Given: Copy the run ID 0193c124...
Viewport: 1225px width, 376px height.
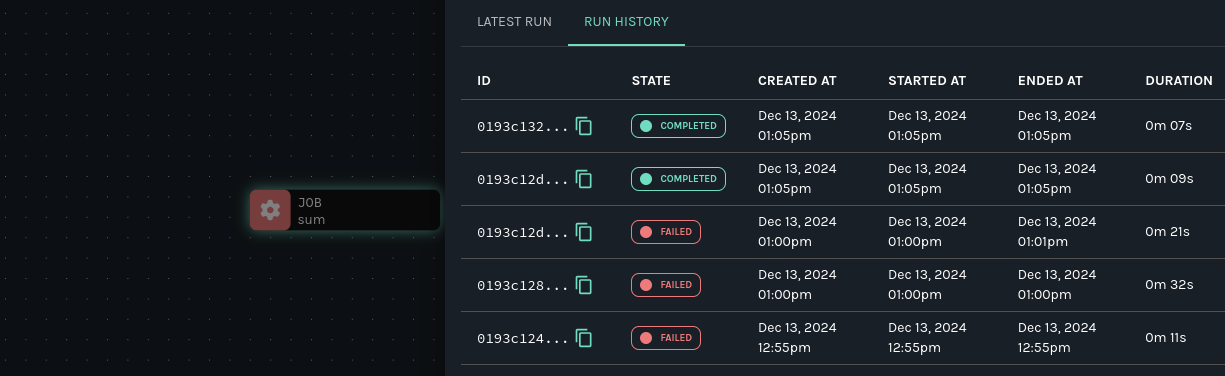Looking at the screenshot, I should coord(584,338).
